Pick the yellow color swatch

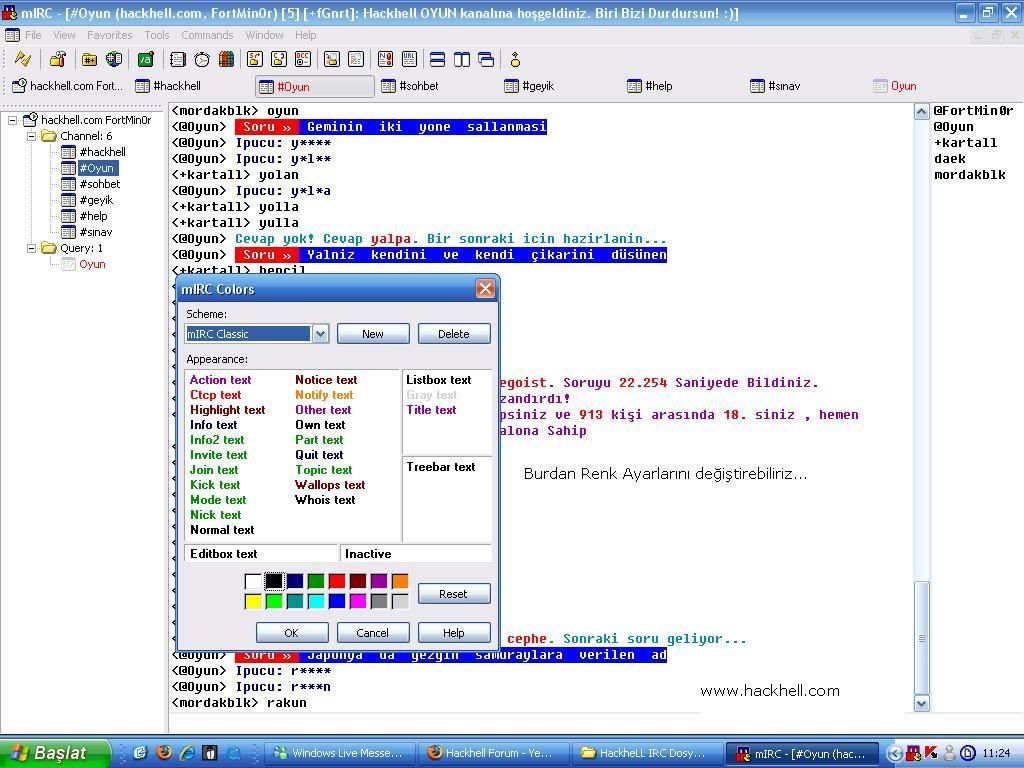point(253,601)
